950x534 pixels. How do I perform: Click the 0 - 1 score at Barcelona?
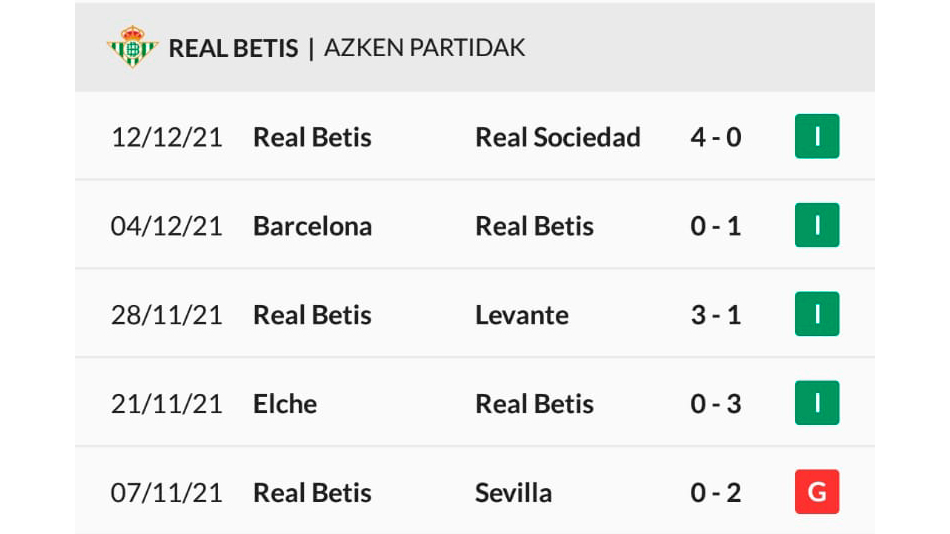point(716,227)
